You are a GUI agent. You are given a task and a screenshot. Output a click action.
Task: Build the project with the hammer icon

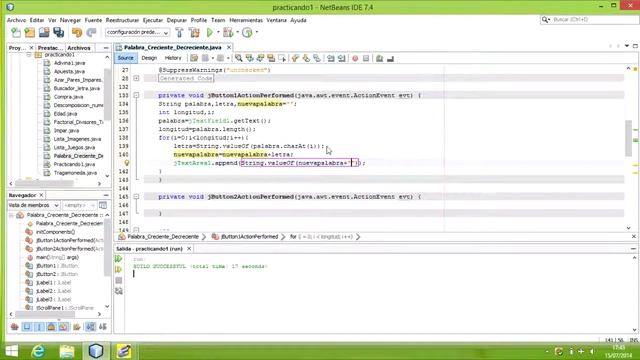pos(179,32)
